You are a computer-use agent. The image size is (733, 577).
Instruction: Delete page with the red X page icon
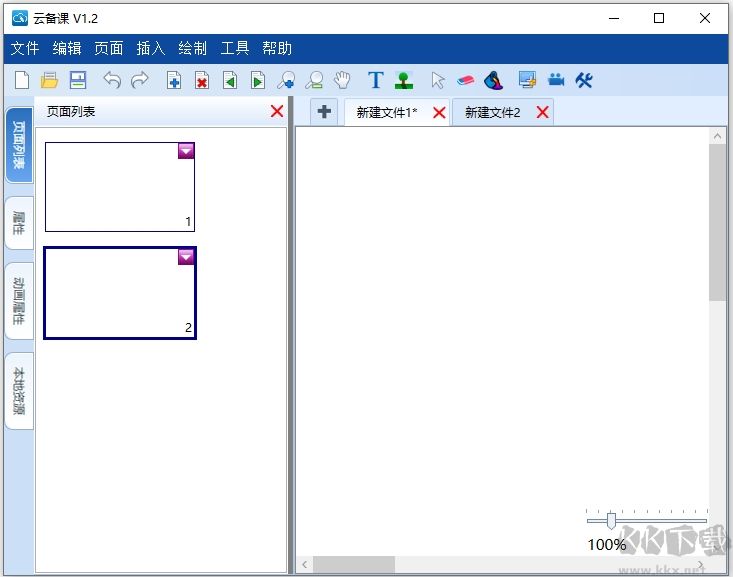pyautogui.click(x=202, y=81)
